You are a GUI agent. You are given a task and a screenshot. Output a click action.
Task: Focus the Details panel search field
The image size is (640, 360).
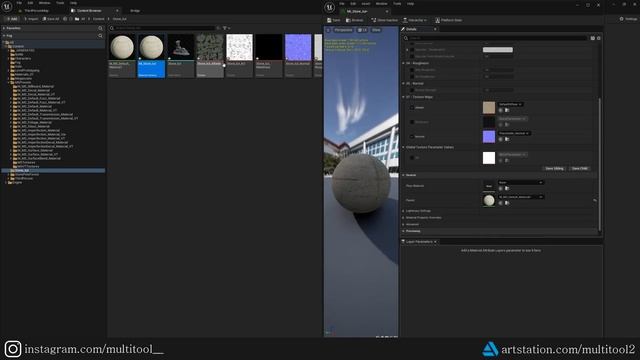pos(495,38)
